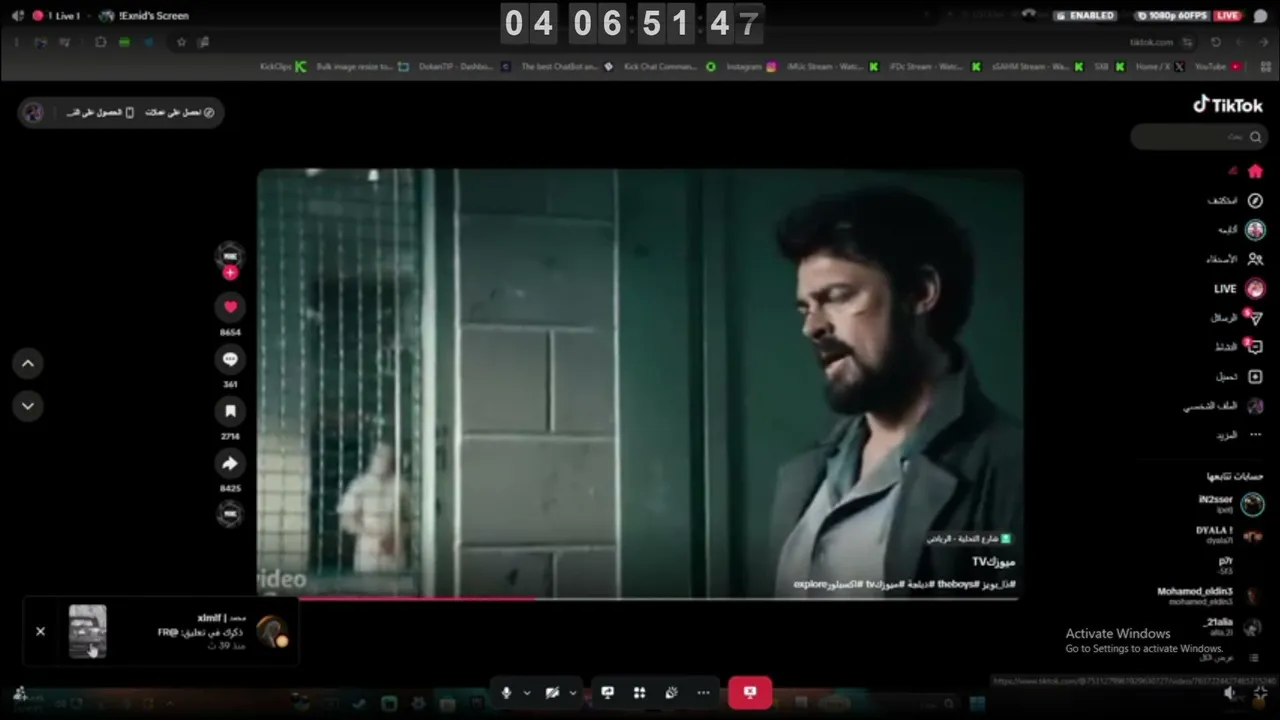Open the Following avatar icon in sidebar
The image size is (1280, 720).
1255,230
